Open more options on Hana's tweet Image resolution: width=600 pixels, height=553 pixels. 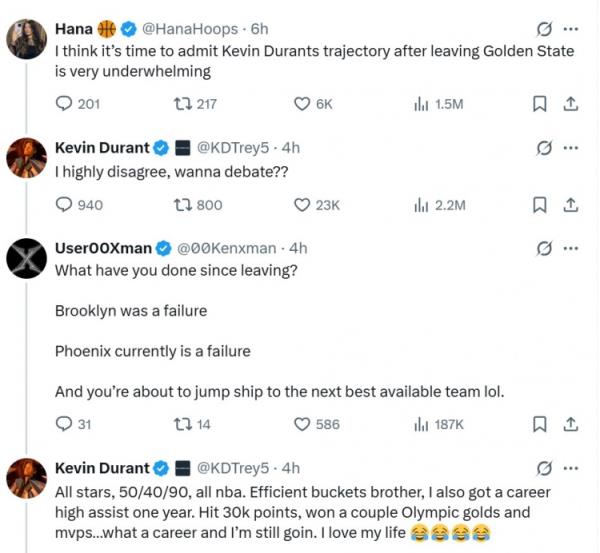coord(571,29)
